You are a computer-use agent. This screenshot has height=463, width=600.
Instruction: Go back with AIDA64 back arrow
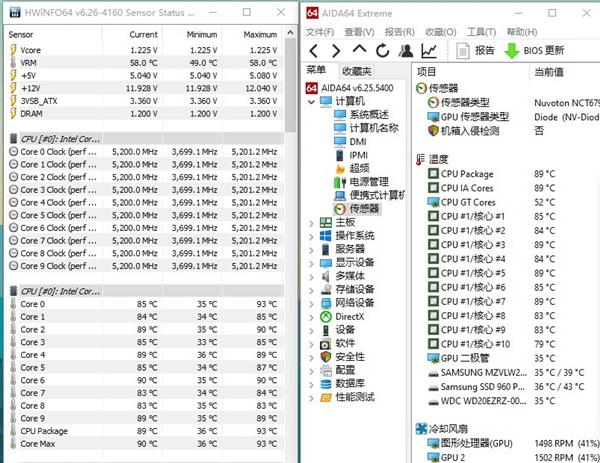click(x=313, y=51)
